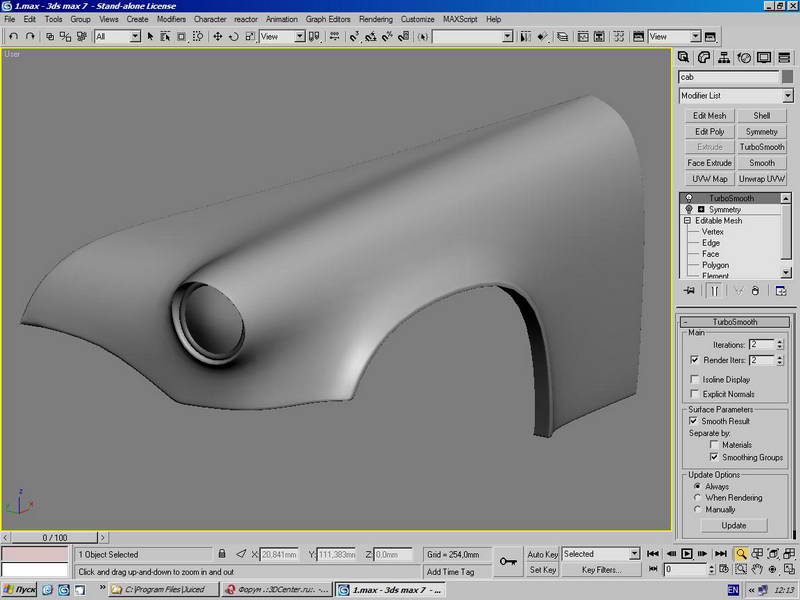Open the Modifier List dropdown
Screen dimensions: 800x600
click(736, 95)
